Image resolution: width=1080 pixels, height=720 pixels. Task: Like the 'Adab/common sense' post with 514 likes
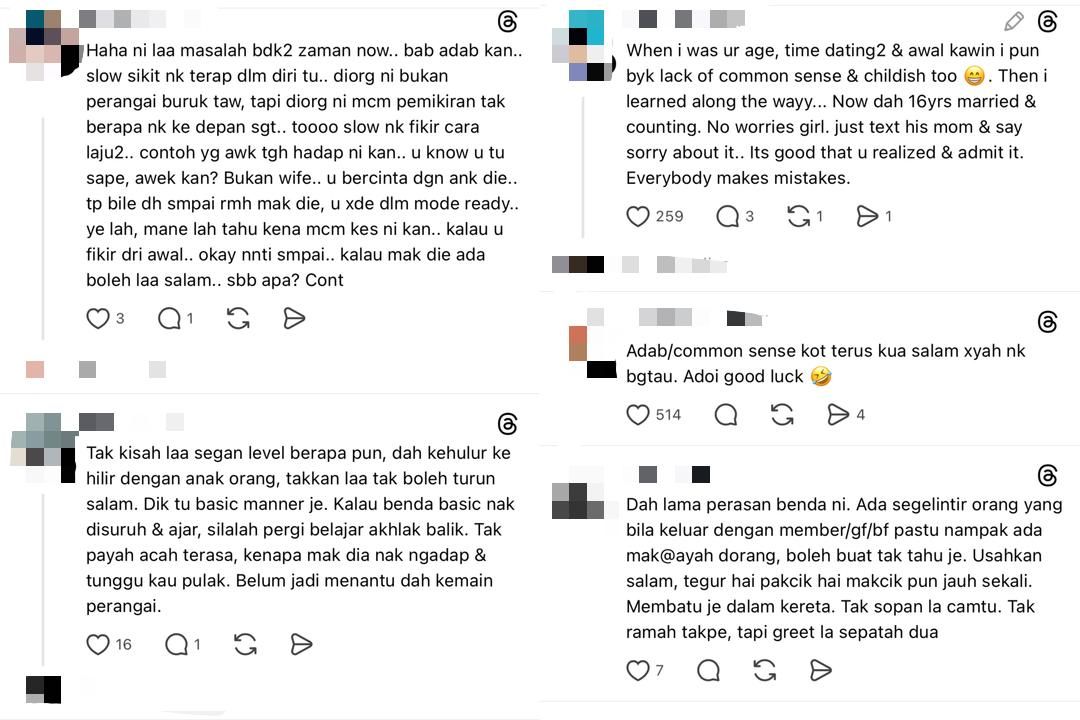coord(638,415)
